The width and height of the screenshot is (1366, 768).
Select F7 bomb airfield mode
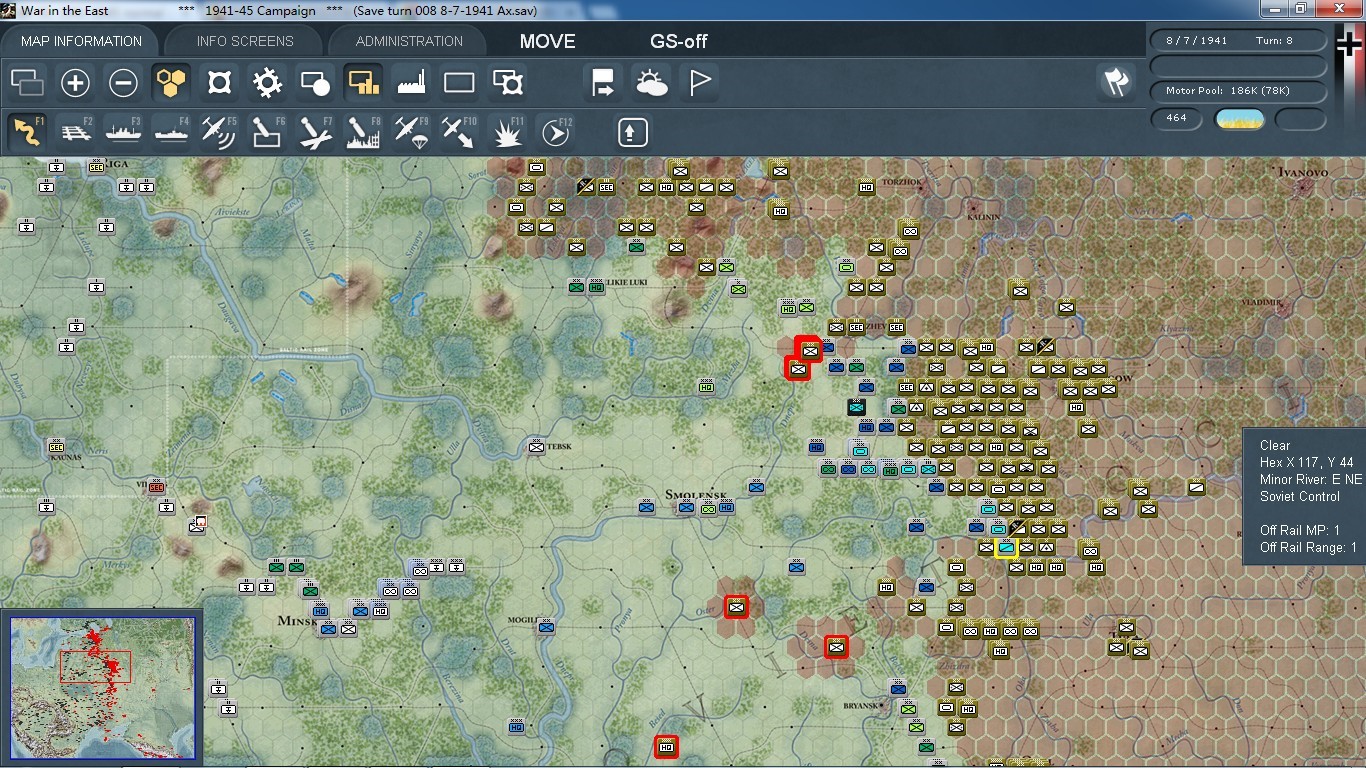point(315,131)
